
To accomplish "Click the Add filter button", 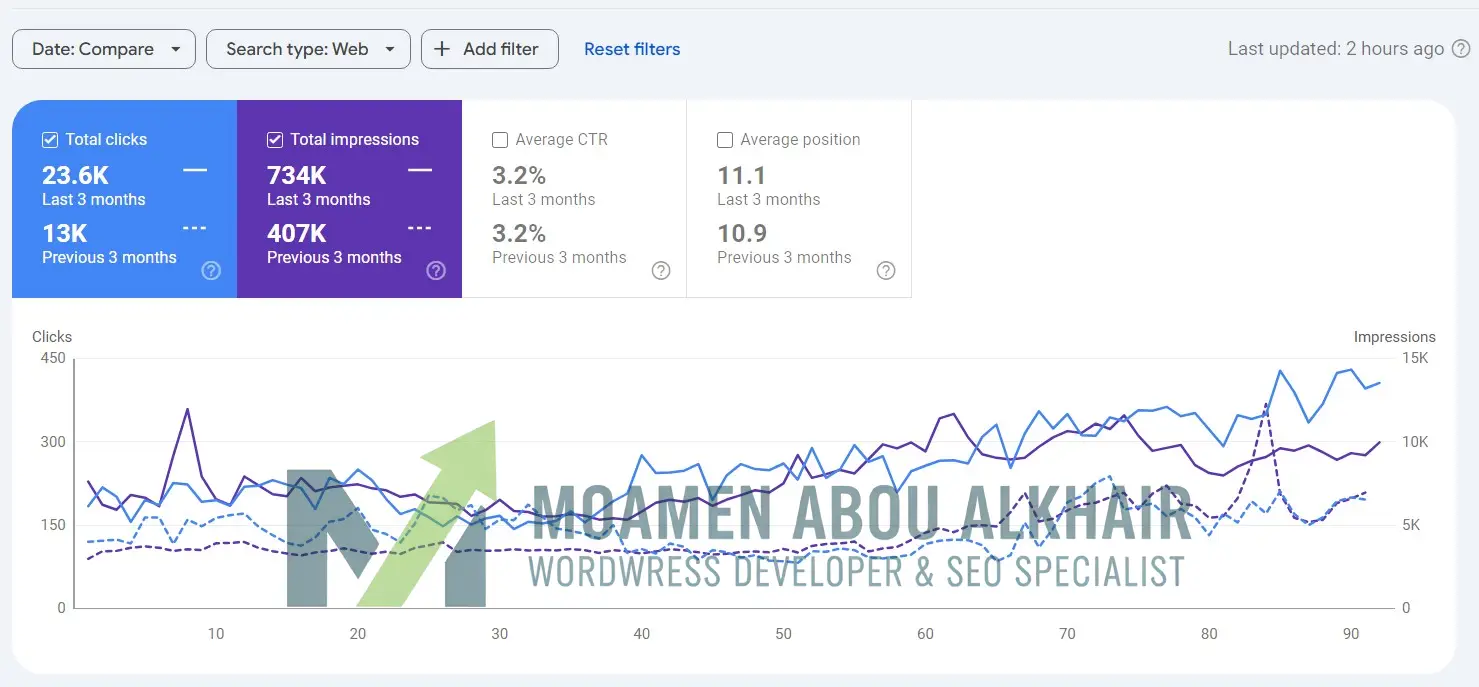I will pos(490,49).
